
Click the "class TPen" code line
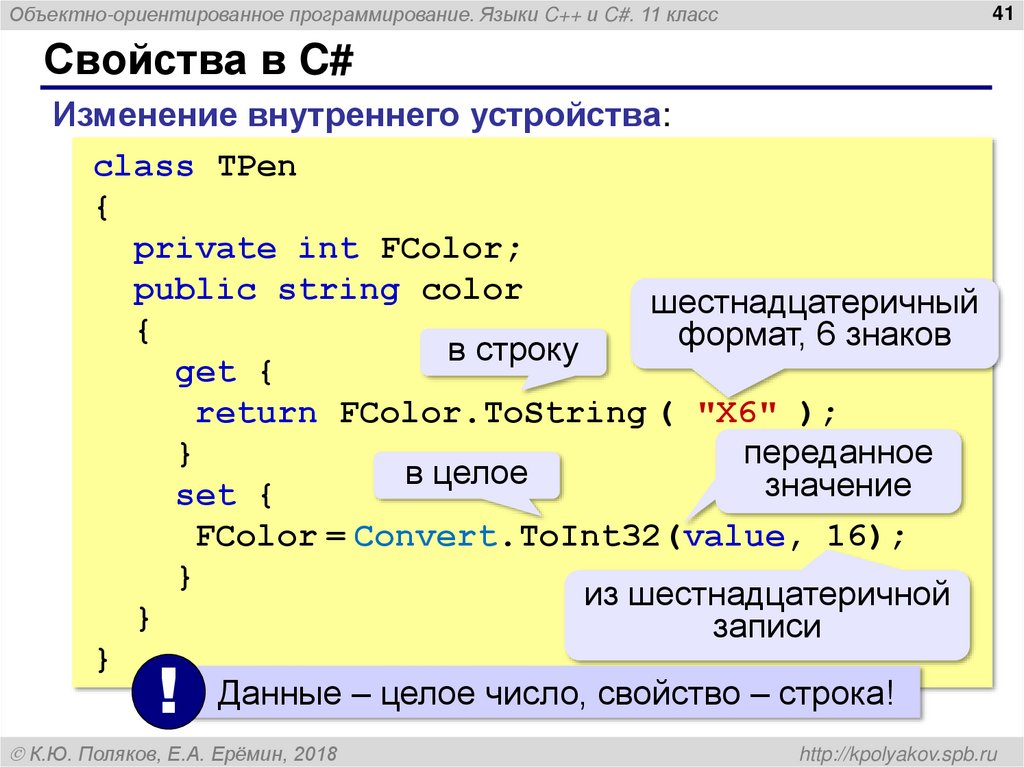[195, 166]
